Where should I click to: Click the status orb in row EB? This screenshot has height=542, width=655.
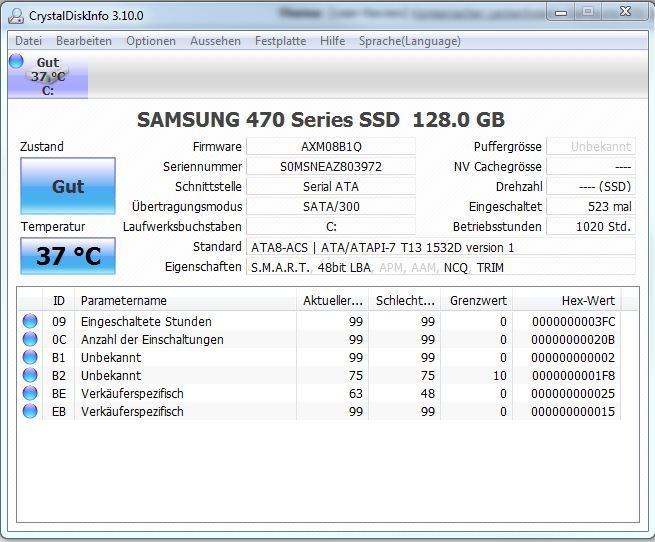30,411
